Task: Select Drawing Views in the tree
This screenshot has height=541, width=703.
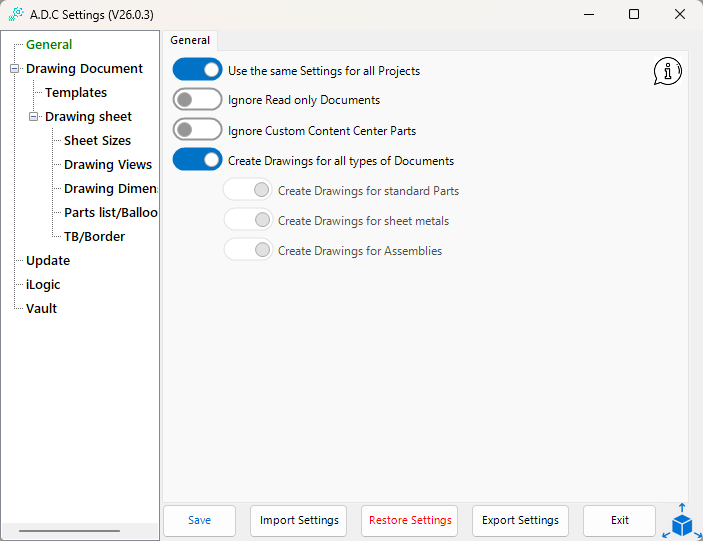Action: (108, 165)
